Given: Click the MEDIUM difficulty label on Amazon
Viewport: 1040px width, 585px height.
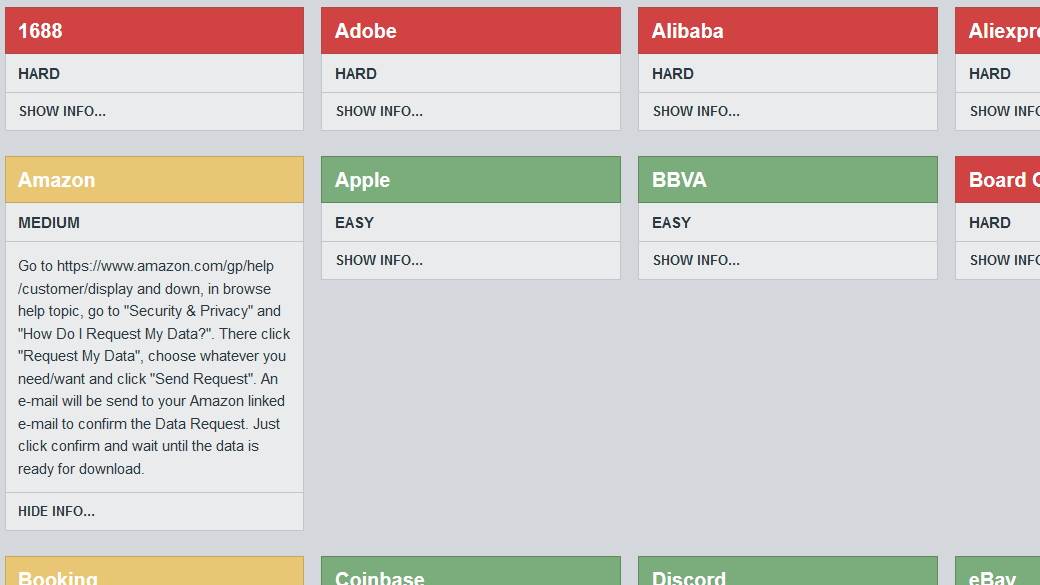Looking at the screenshot, I should click(49, 222).
